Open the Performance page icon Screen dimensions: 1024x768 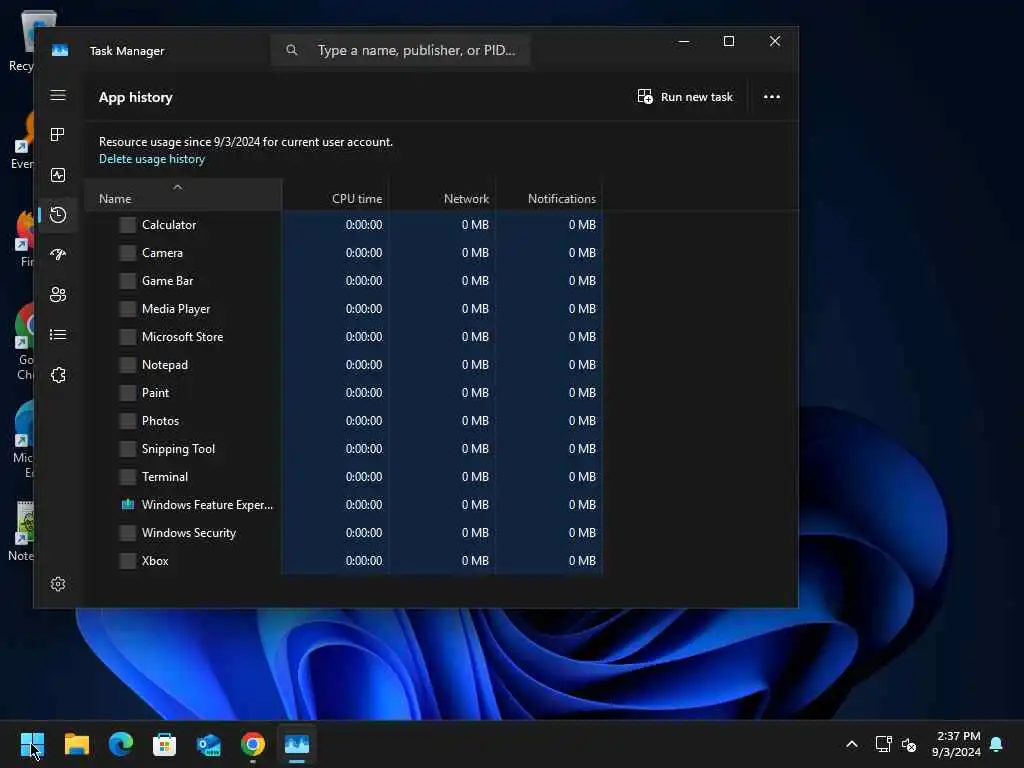pos(58,175)
